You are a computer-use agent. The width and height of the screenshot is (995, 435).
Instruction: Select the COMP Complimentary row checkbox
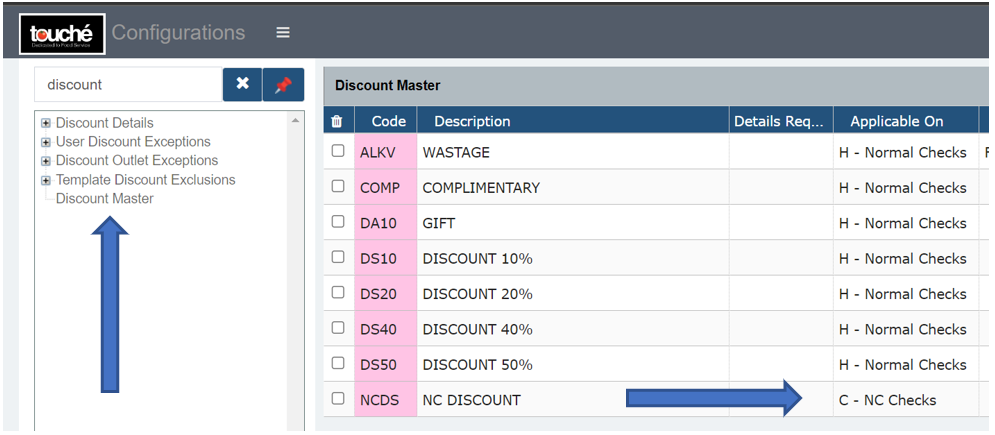(x=338, y=187)
